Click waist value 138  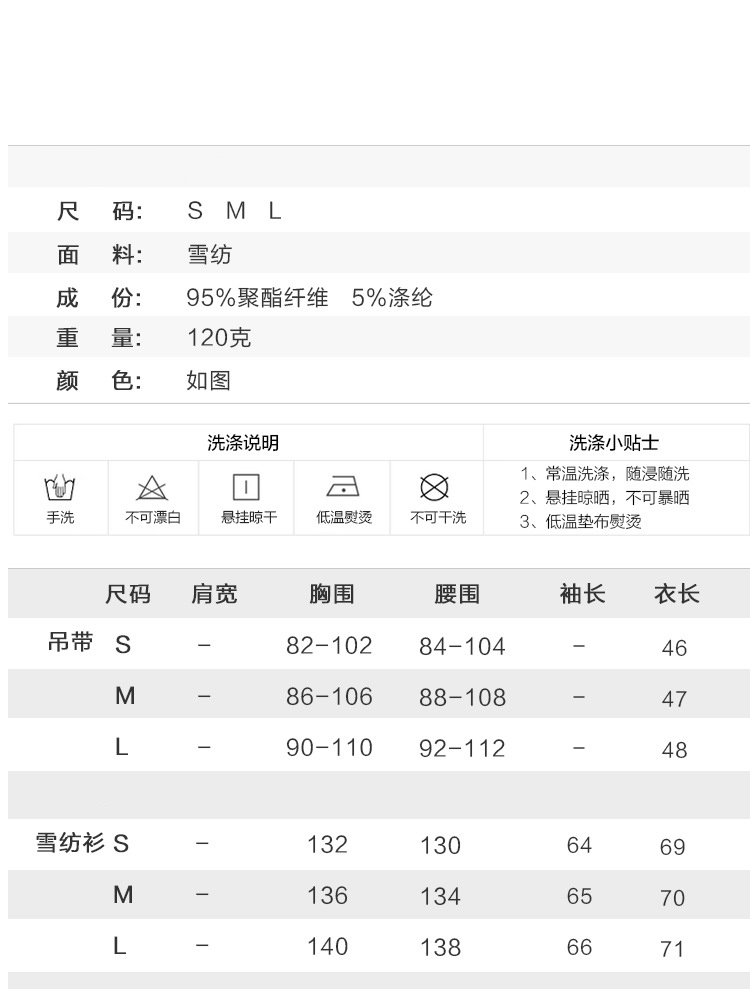[440, 948]
